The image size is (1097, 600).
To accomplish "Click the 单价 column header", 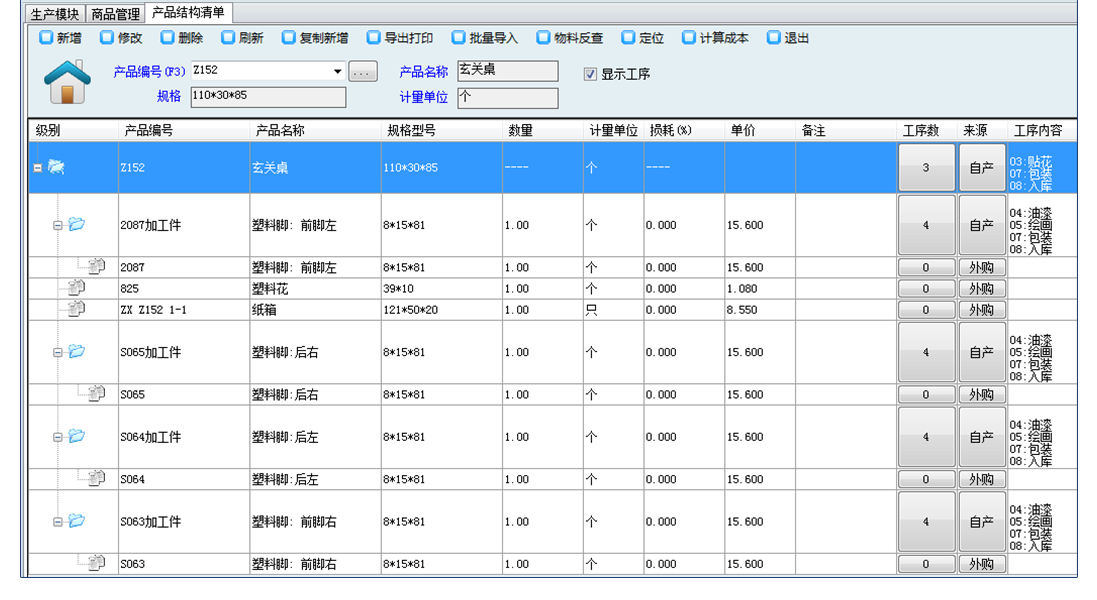I will (x=743, y=131).
